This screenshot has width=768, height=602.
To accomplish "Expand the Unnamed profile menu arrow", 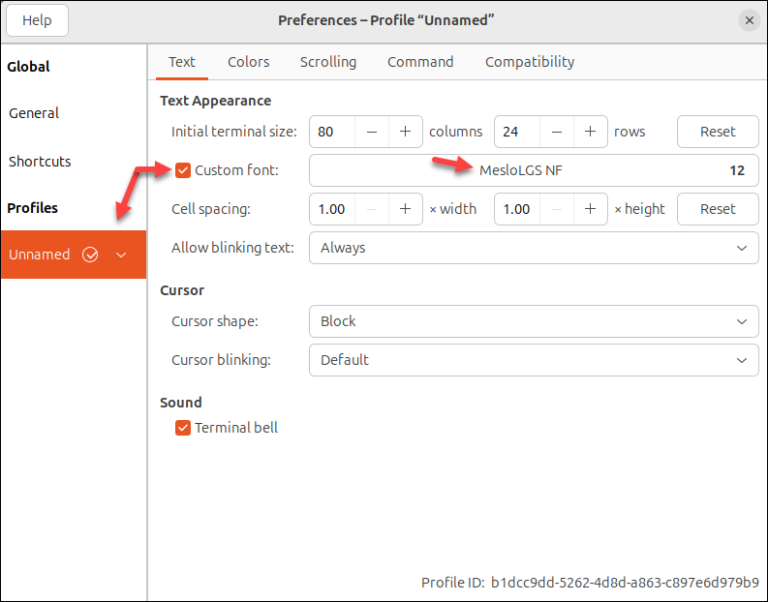I will click(x=121, y=255).
